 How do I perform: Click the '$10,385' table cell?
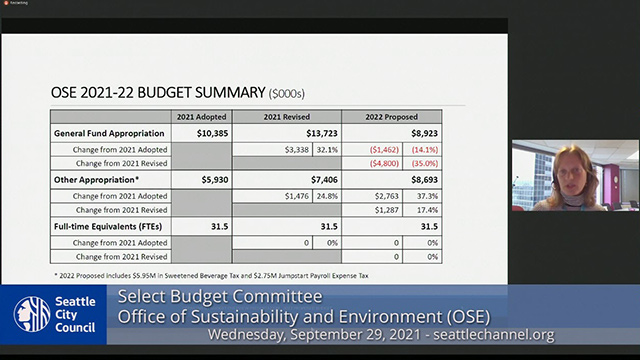[x=202, y=133]
